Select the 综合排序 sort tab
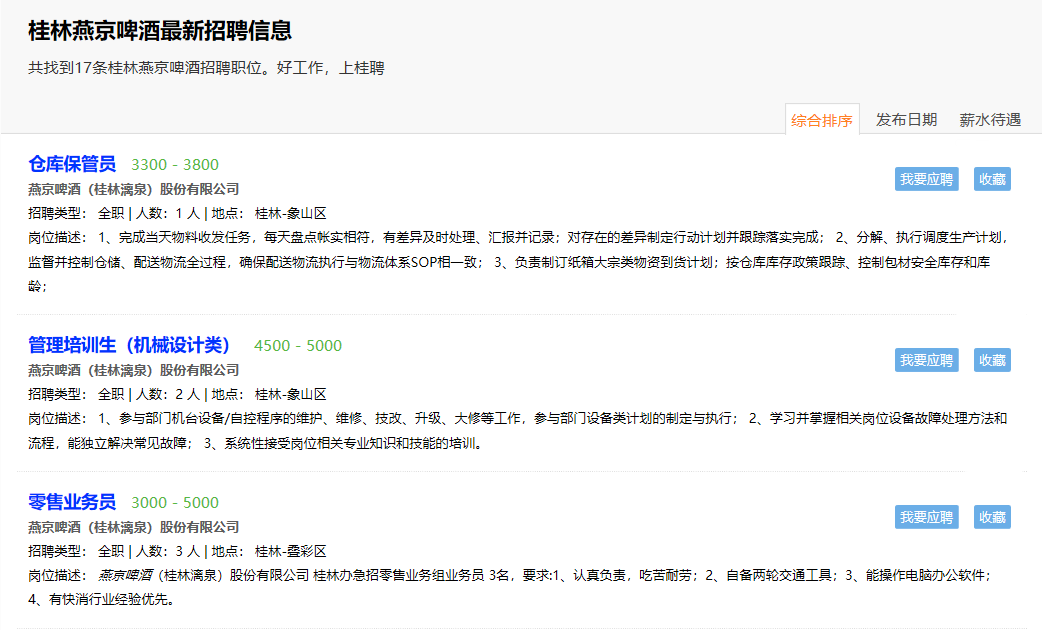The height and width of the screenshot is (630, 1042). tap(822, 120)
